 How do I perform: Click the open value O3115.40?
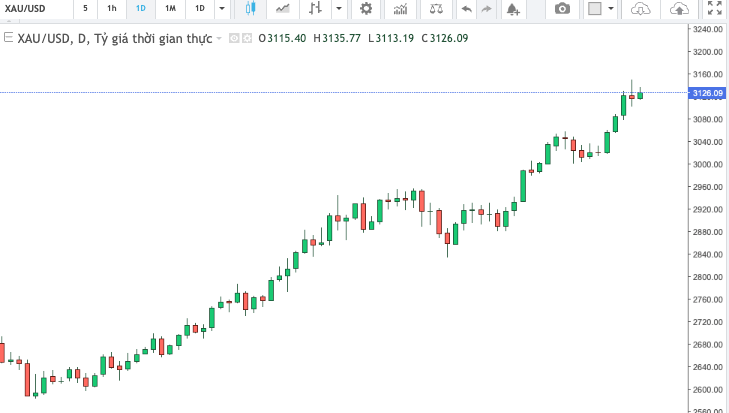(282, 39)
